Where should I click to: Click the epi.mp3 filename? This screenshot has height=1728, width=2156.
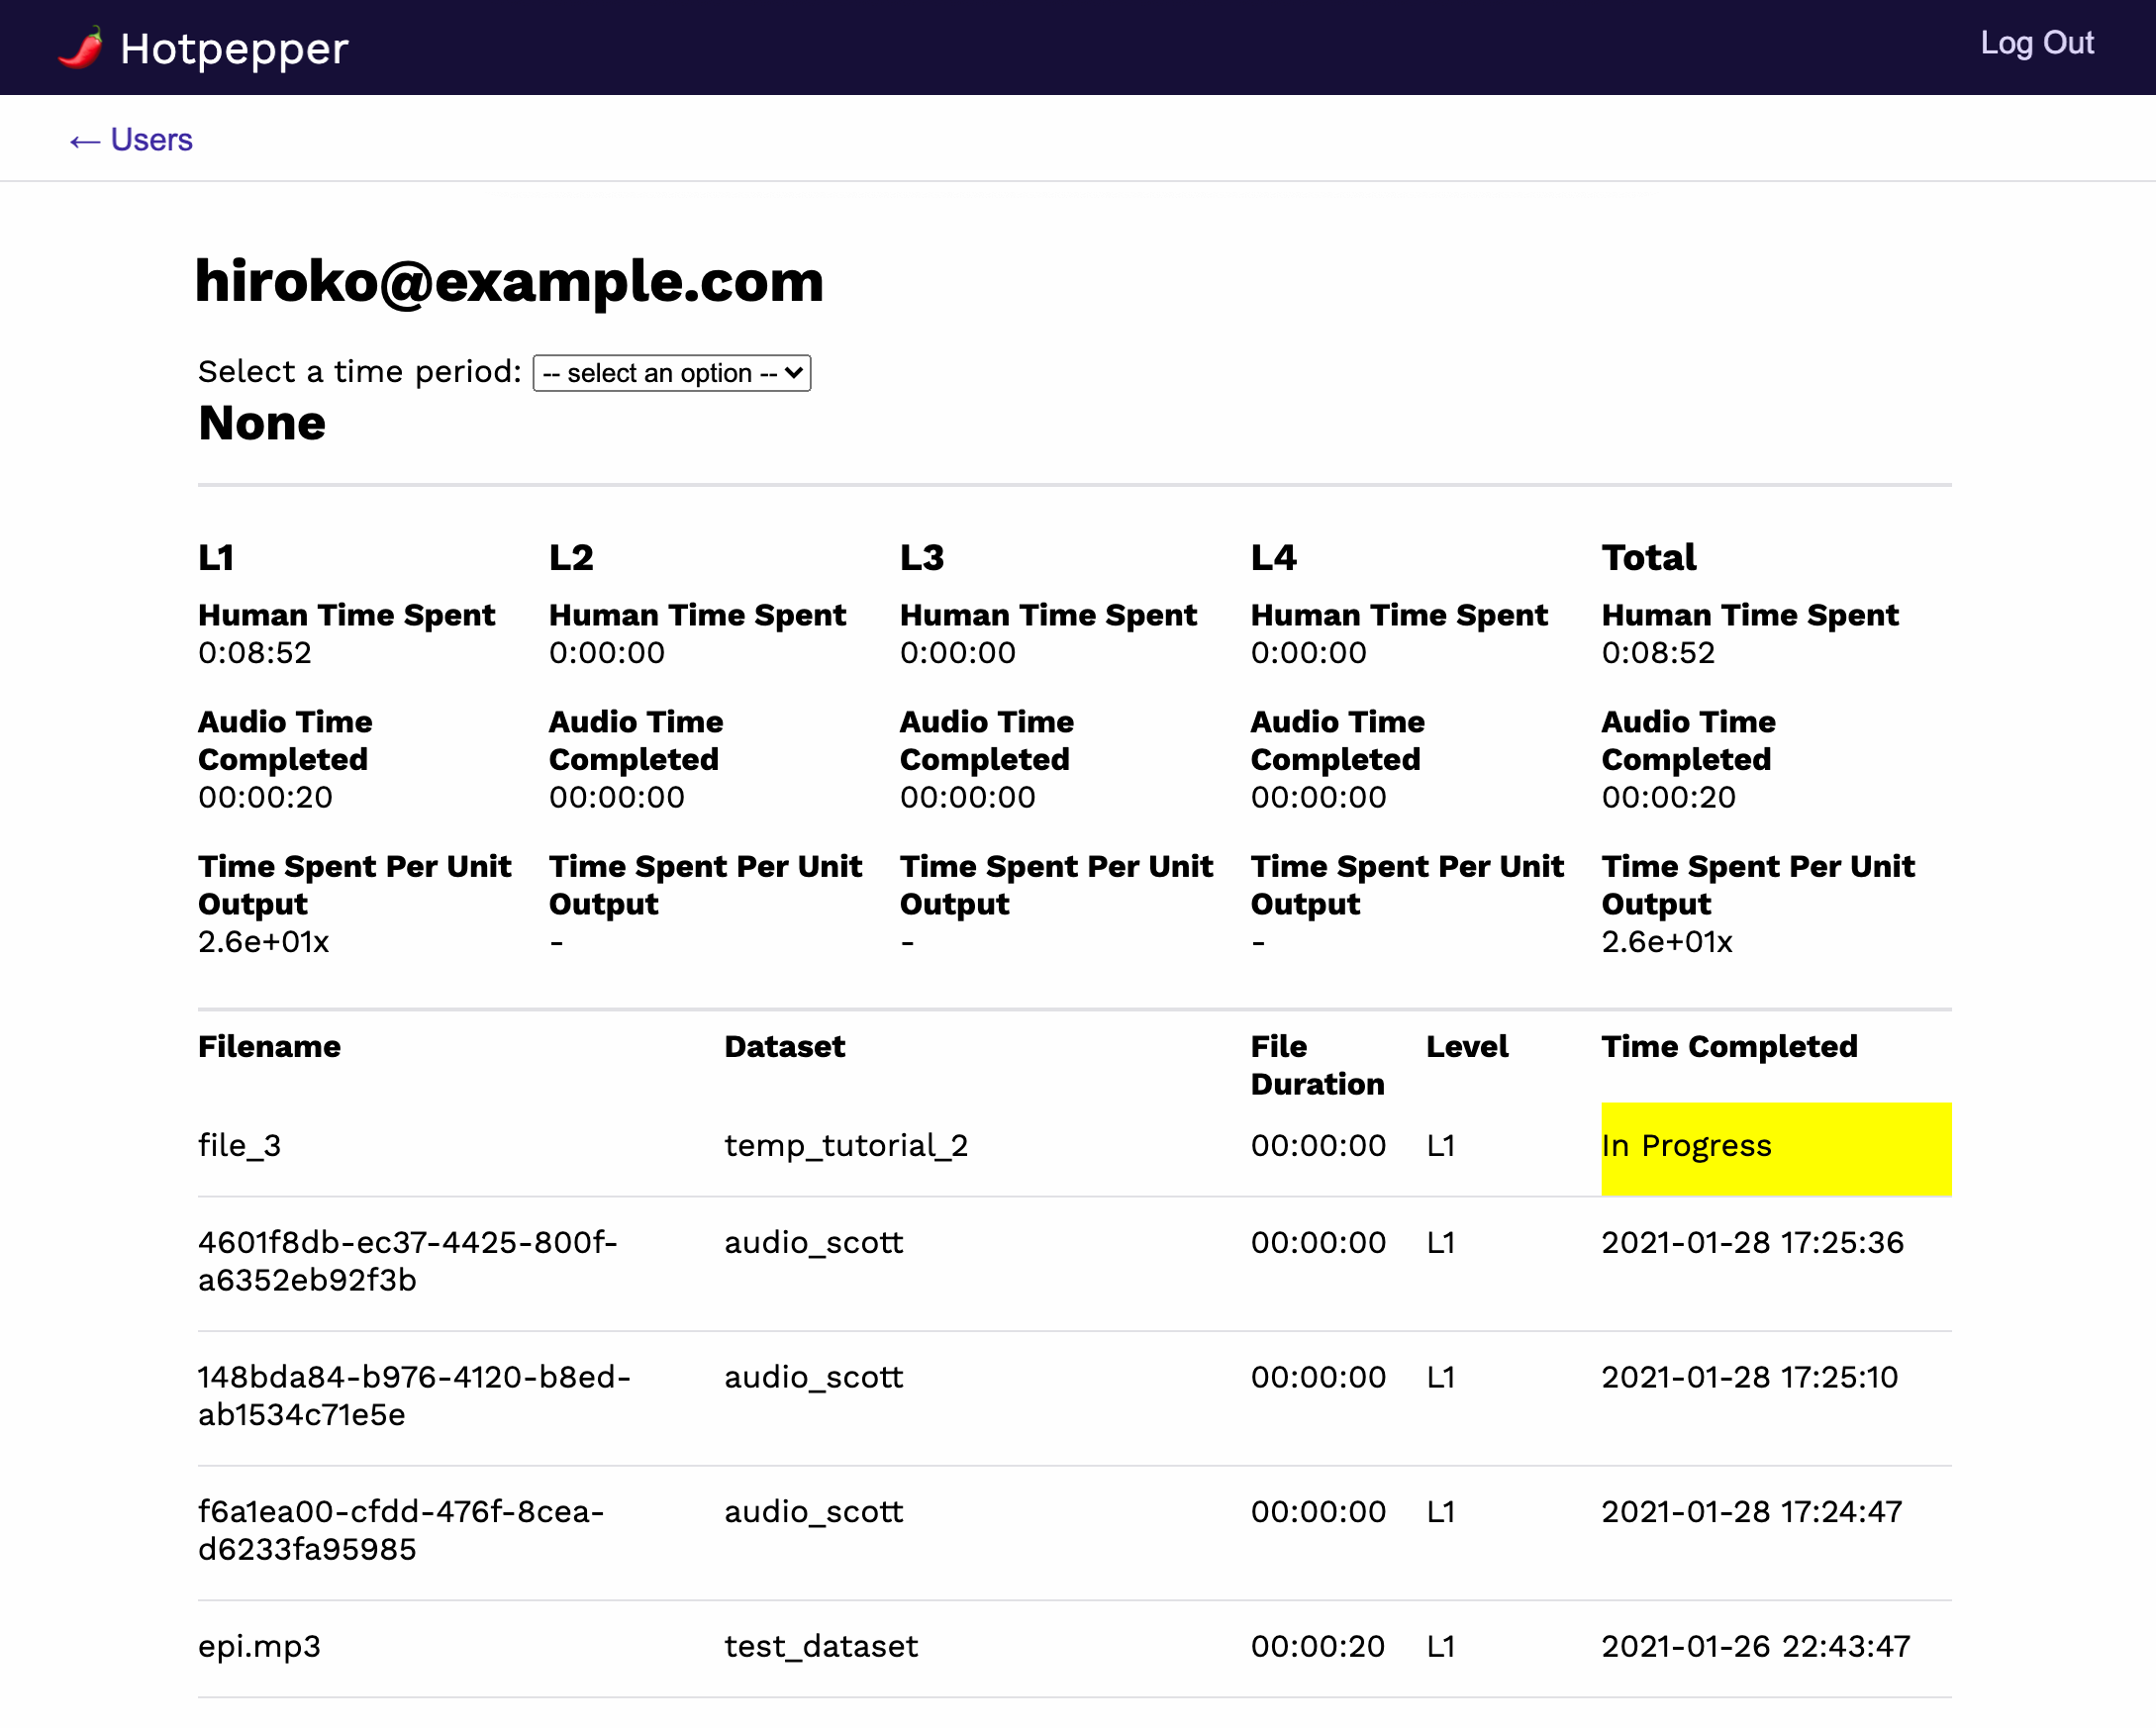click(259, 1646)
